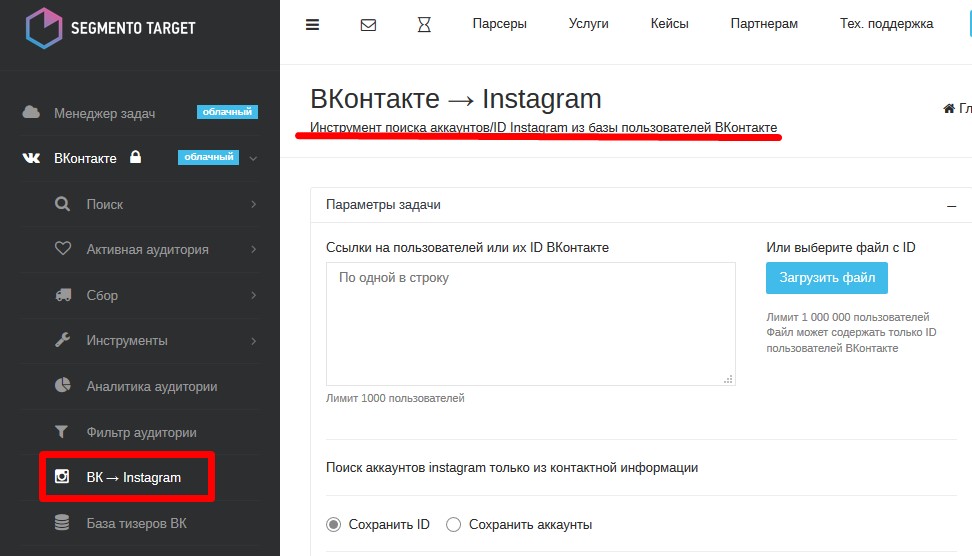Screen dimensions: 972x556
Task: Click text 'Поиск аккаунтов instagram только из контактной информации'
Action: [x=512, y=467]
